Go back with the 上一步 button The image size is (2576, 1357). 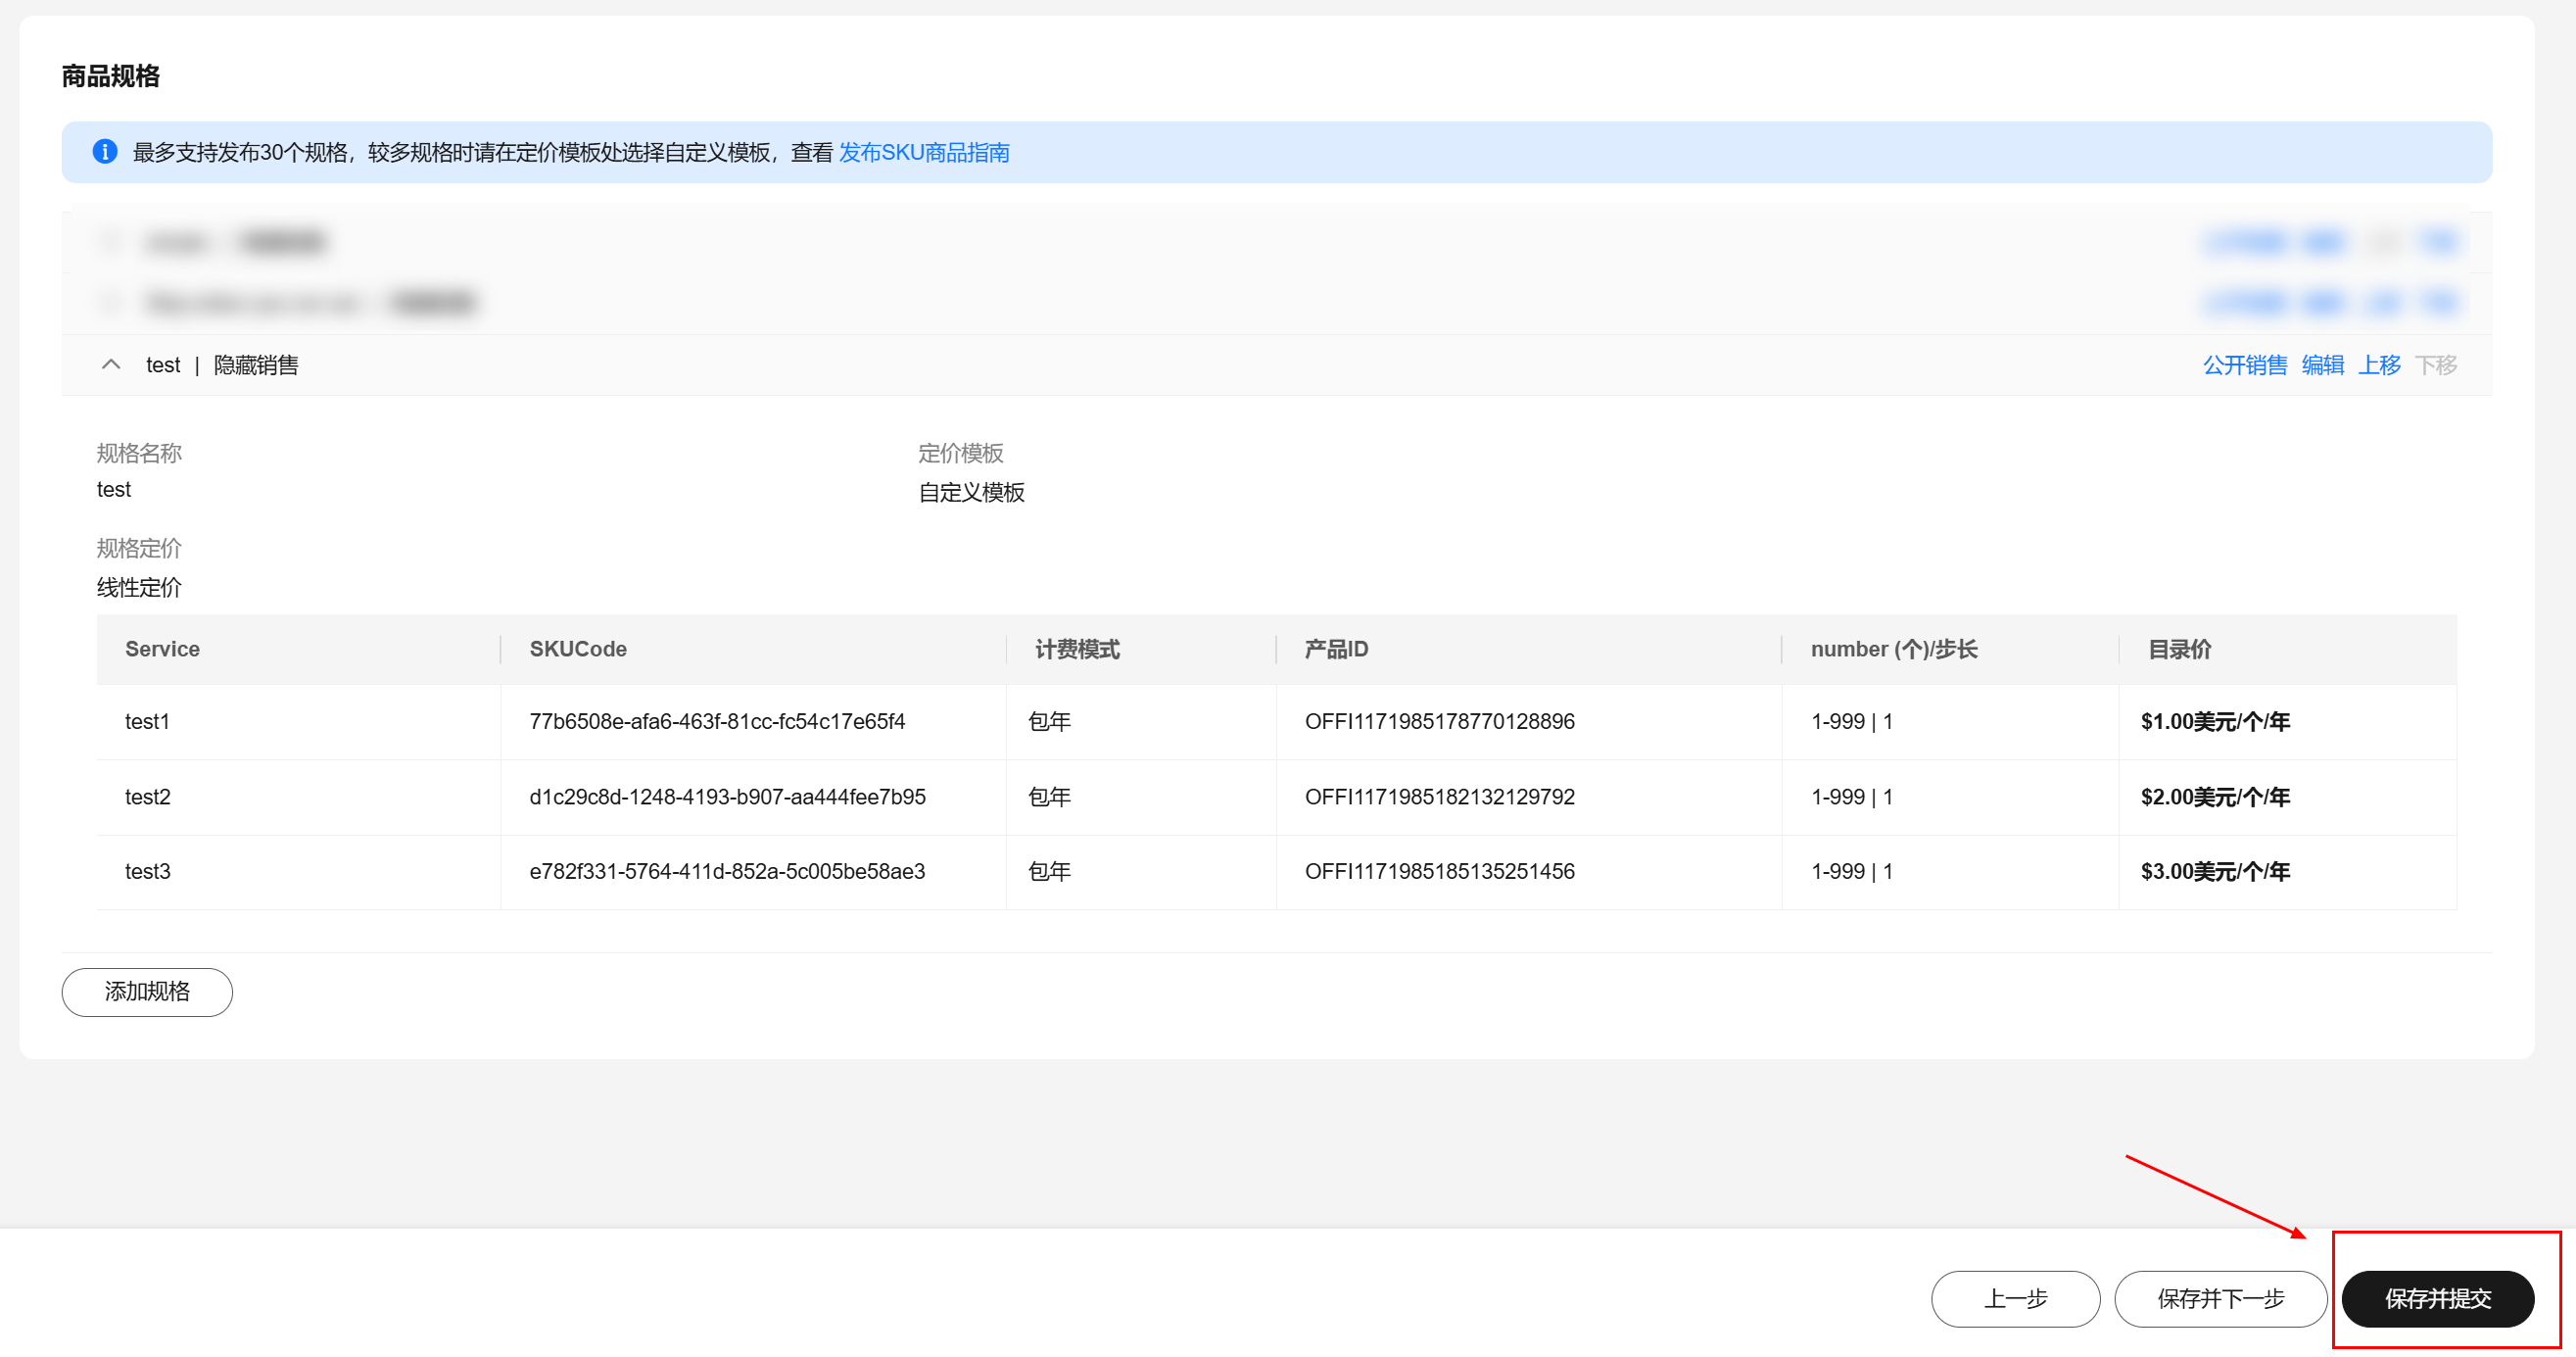click(2014, 1298)
